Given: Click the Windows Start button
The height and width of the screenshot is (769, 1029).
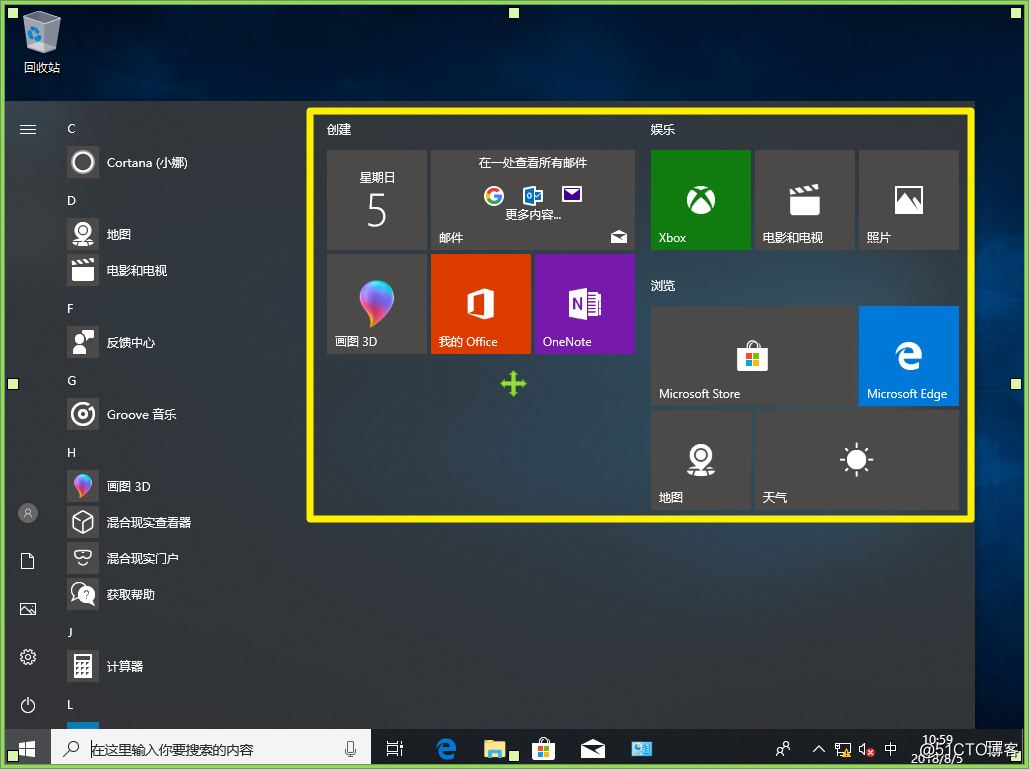Looking at the screenshot, I should pos(28,748).
